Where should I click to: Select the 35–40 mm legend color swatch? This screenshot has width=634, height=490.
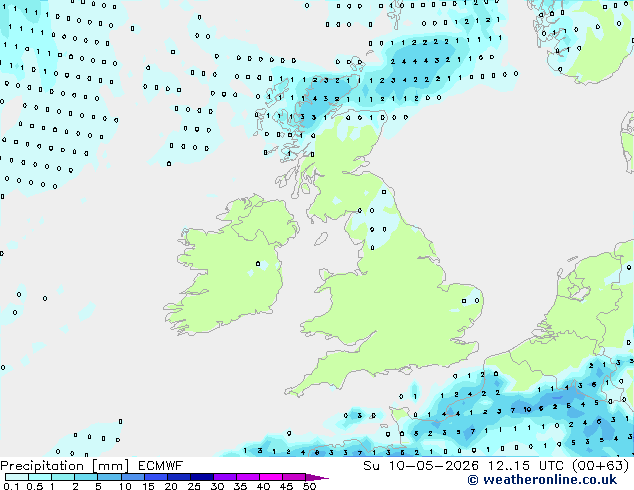click(247, 477)
